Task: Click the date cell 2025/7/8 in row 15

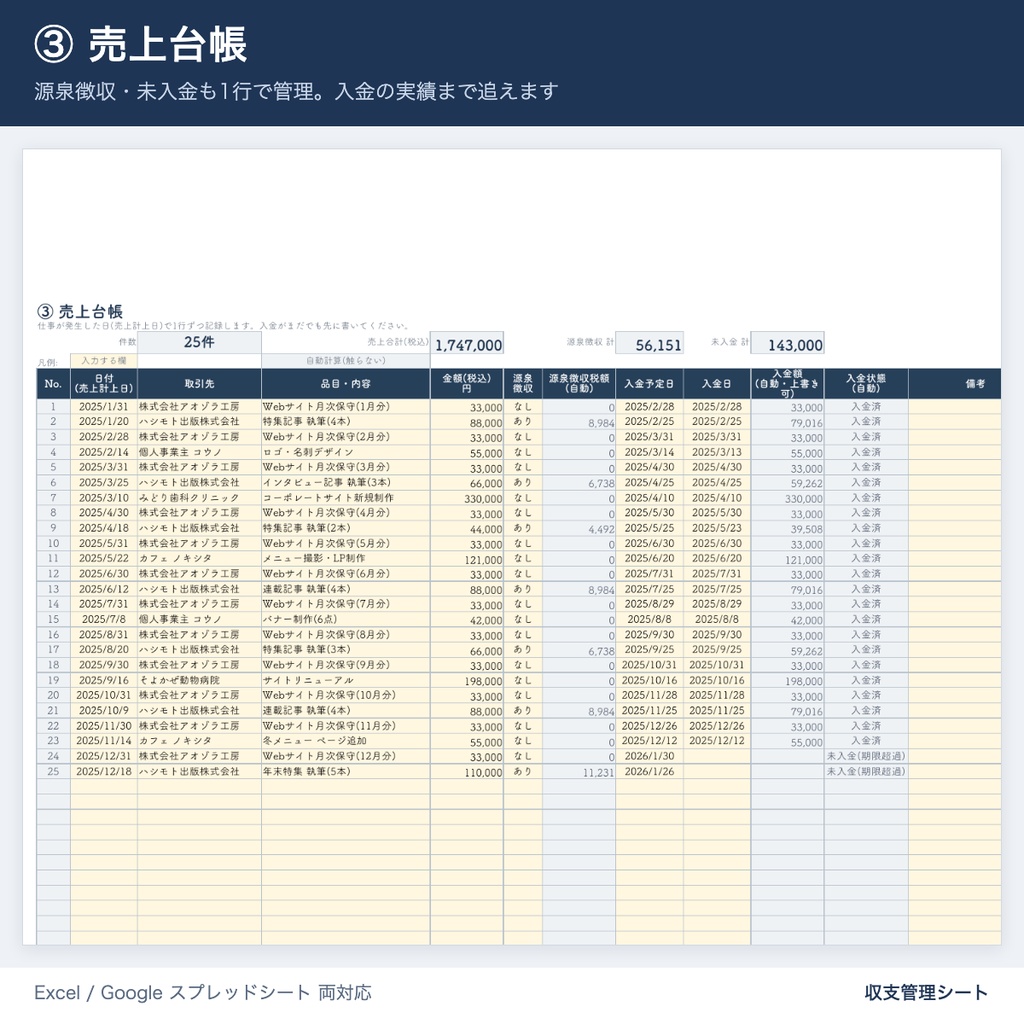Action: point(104,619)
